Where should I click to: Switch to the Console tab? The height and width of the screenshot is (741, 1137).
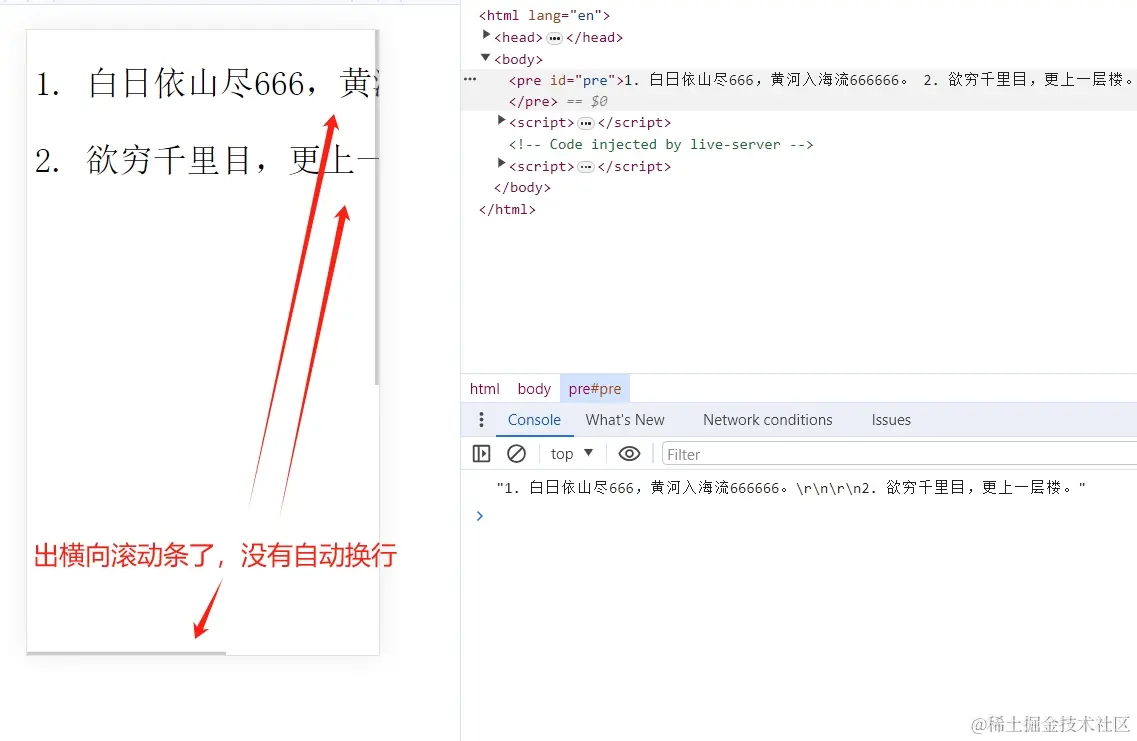coord(534,420)
